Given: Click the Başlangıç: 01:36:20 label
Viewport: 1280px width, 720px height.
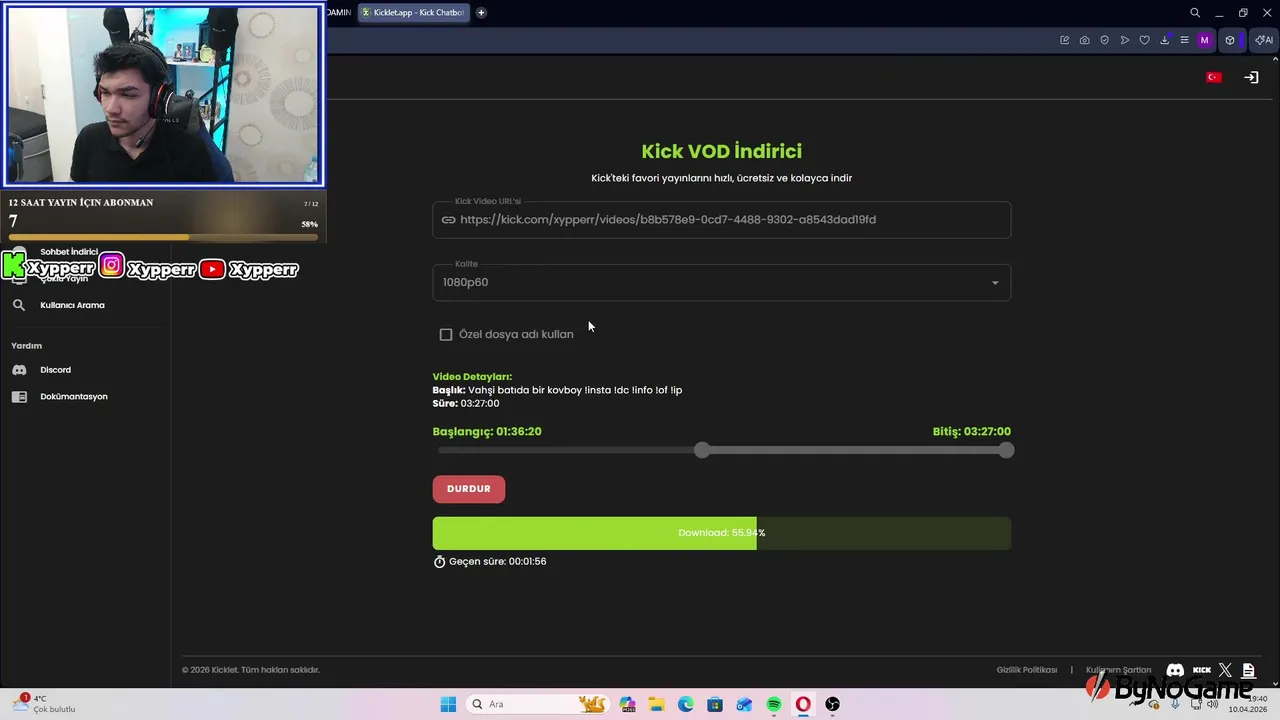Looking at the screenshot, I should point(487,432).
